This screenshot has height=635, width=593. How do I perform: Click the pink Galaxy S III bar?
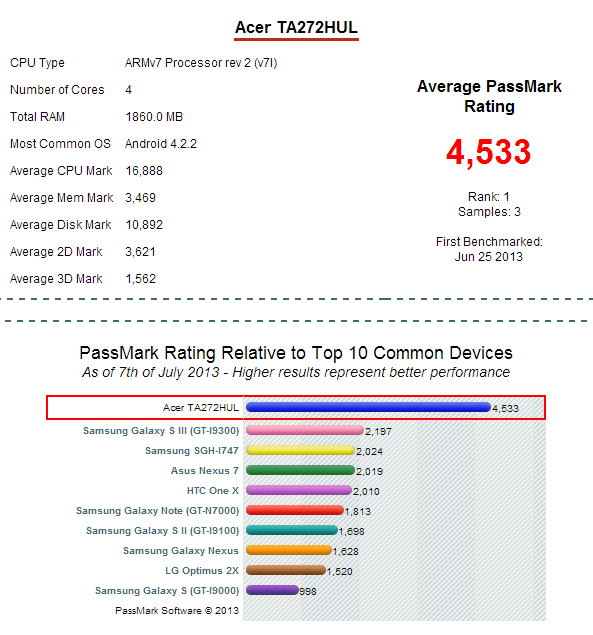pos(305,430)
